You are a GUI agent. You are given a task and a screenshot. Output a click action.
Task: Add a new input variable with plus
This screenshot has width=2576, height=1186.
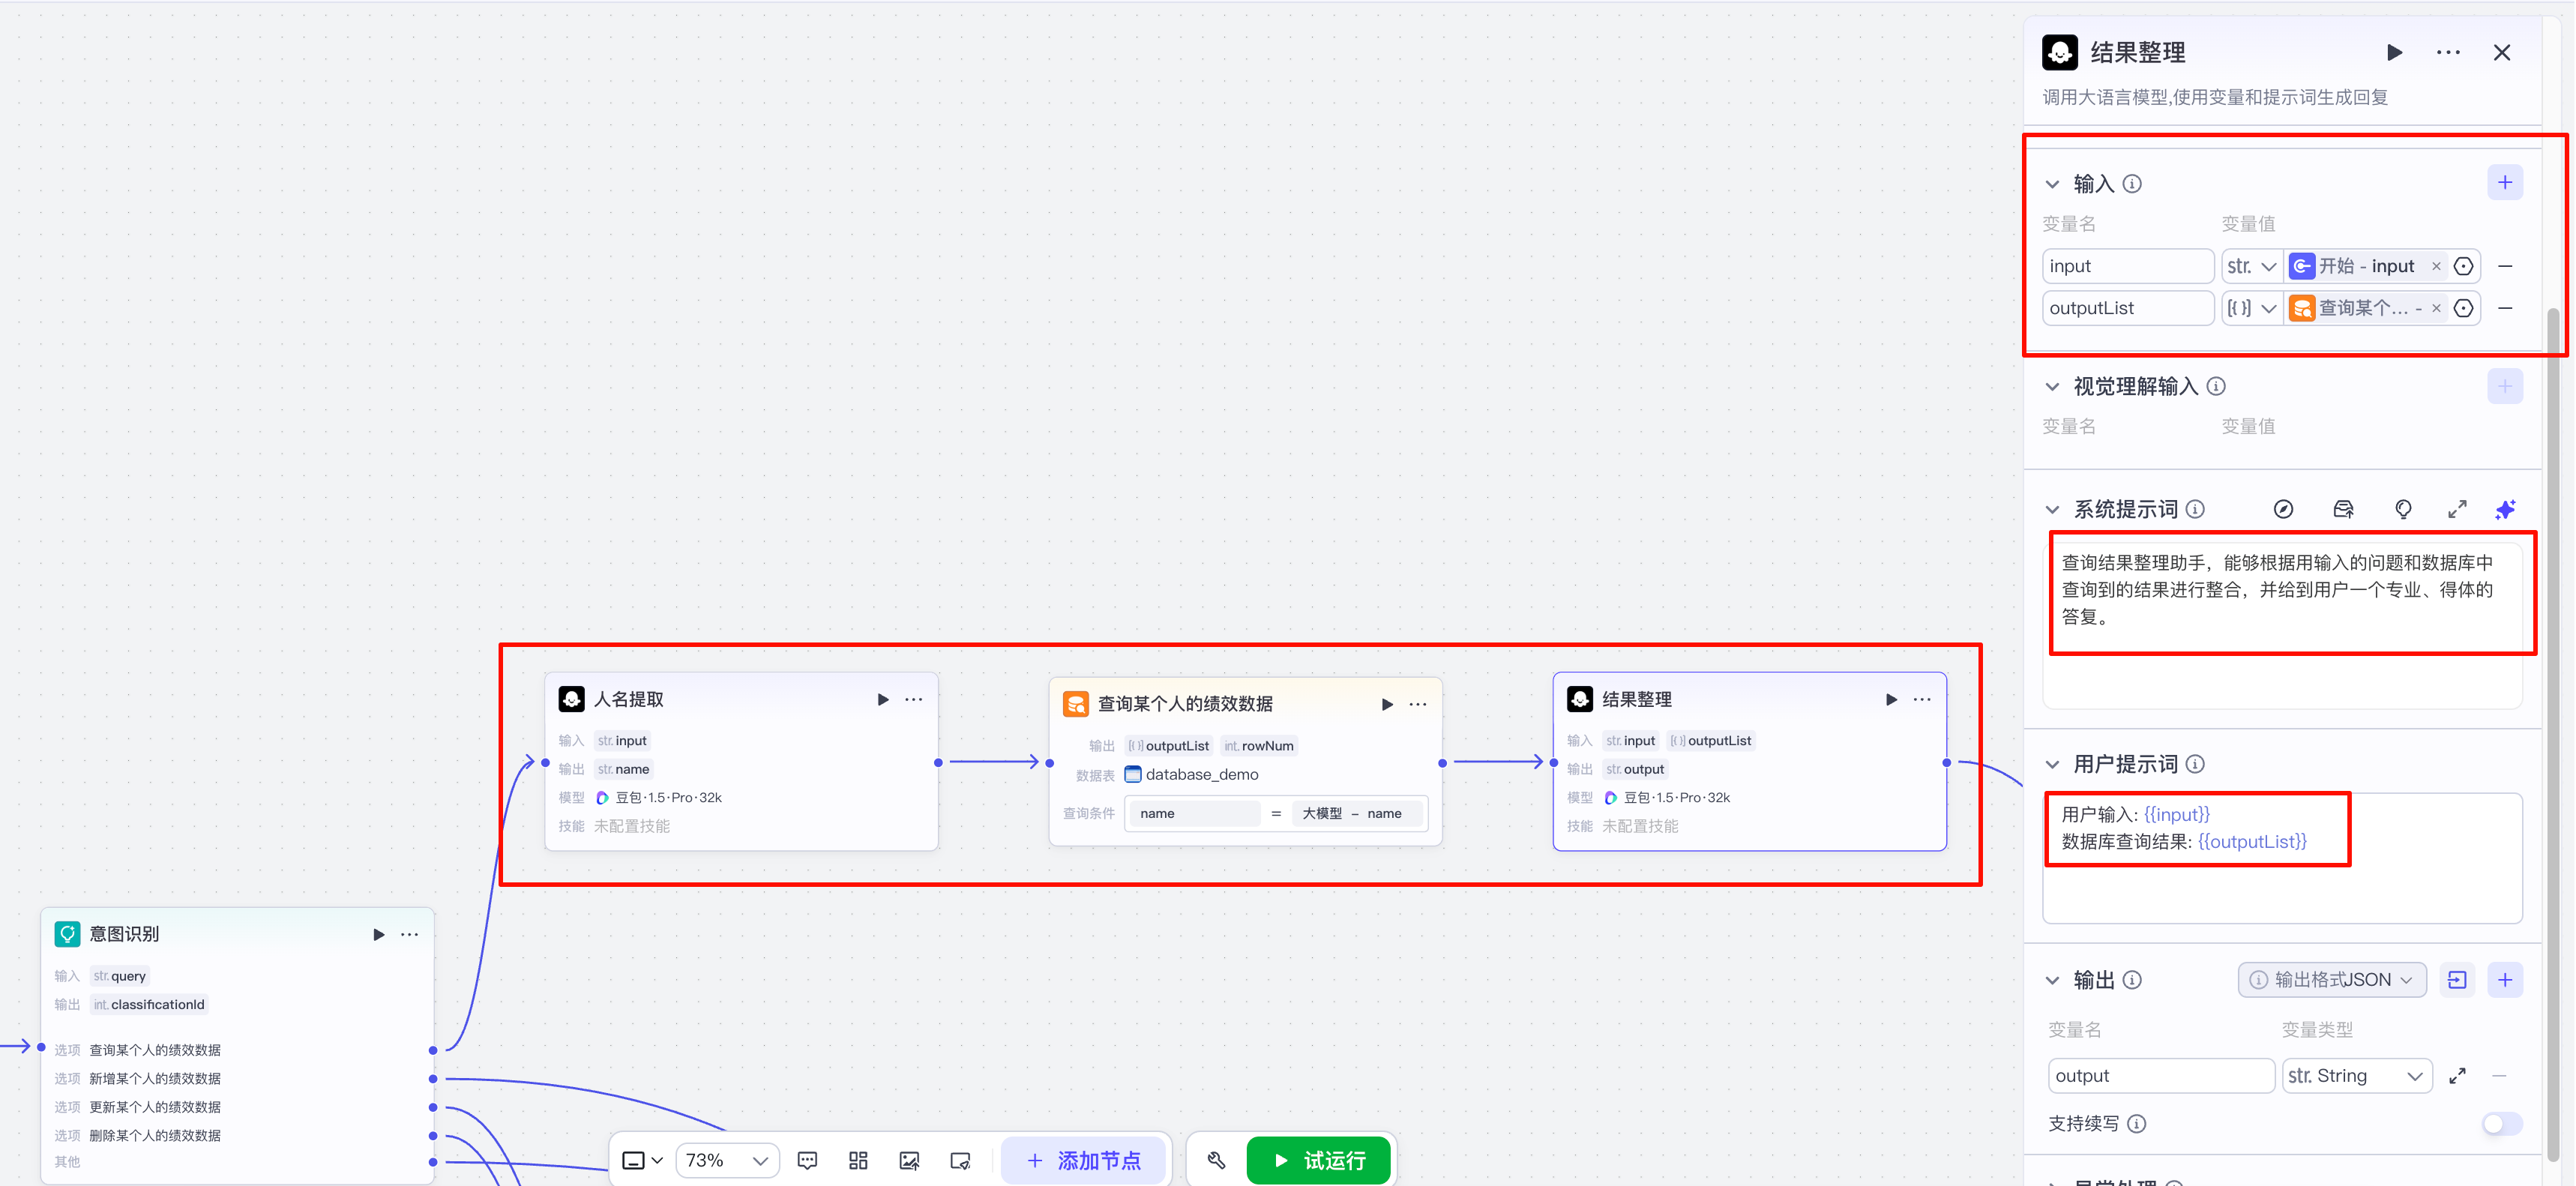2504,183
